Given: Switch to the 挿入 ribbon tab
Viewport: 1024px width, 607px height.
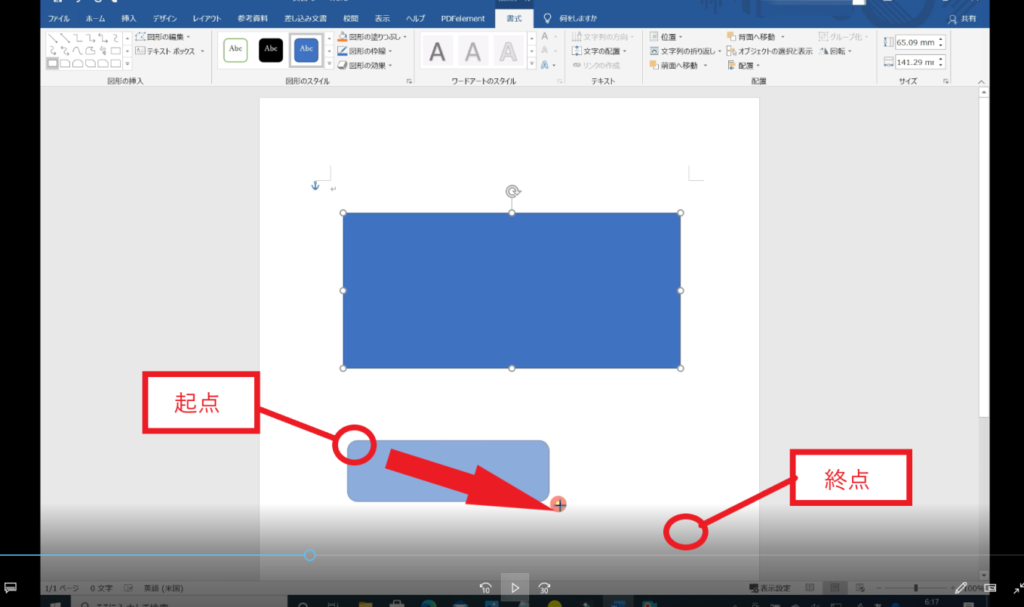Looking at the screenshot, I should click(x=129, y=19).
